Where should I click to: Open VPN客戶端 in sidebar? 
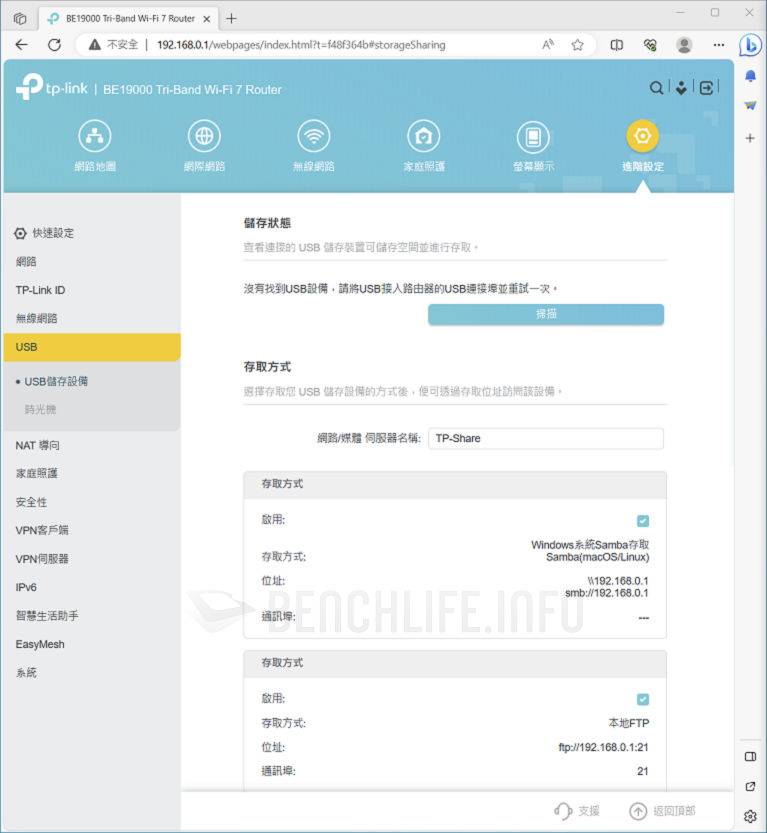coord(41,530)
